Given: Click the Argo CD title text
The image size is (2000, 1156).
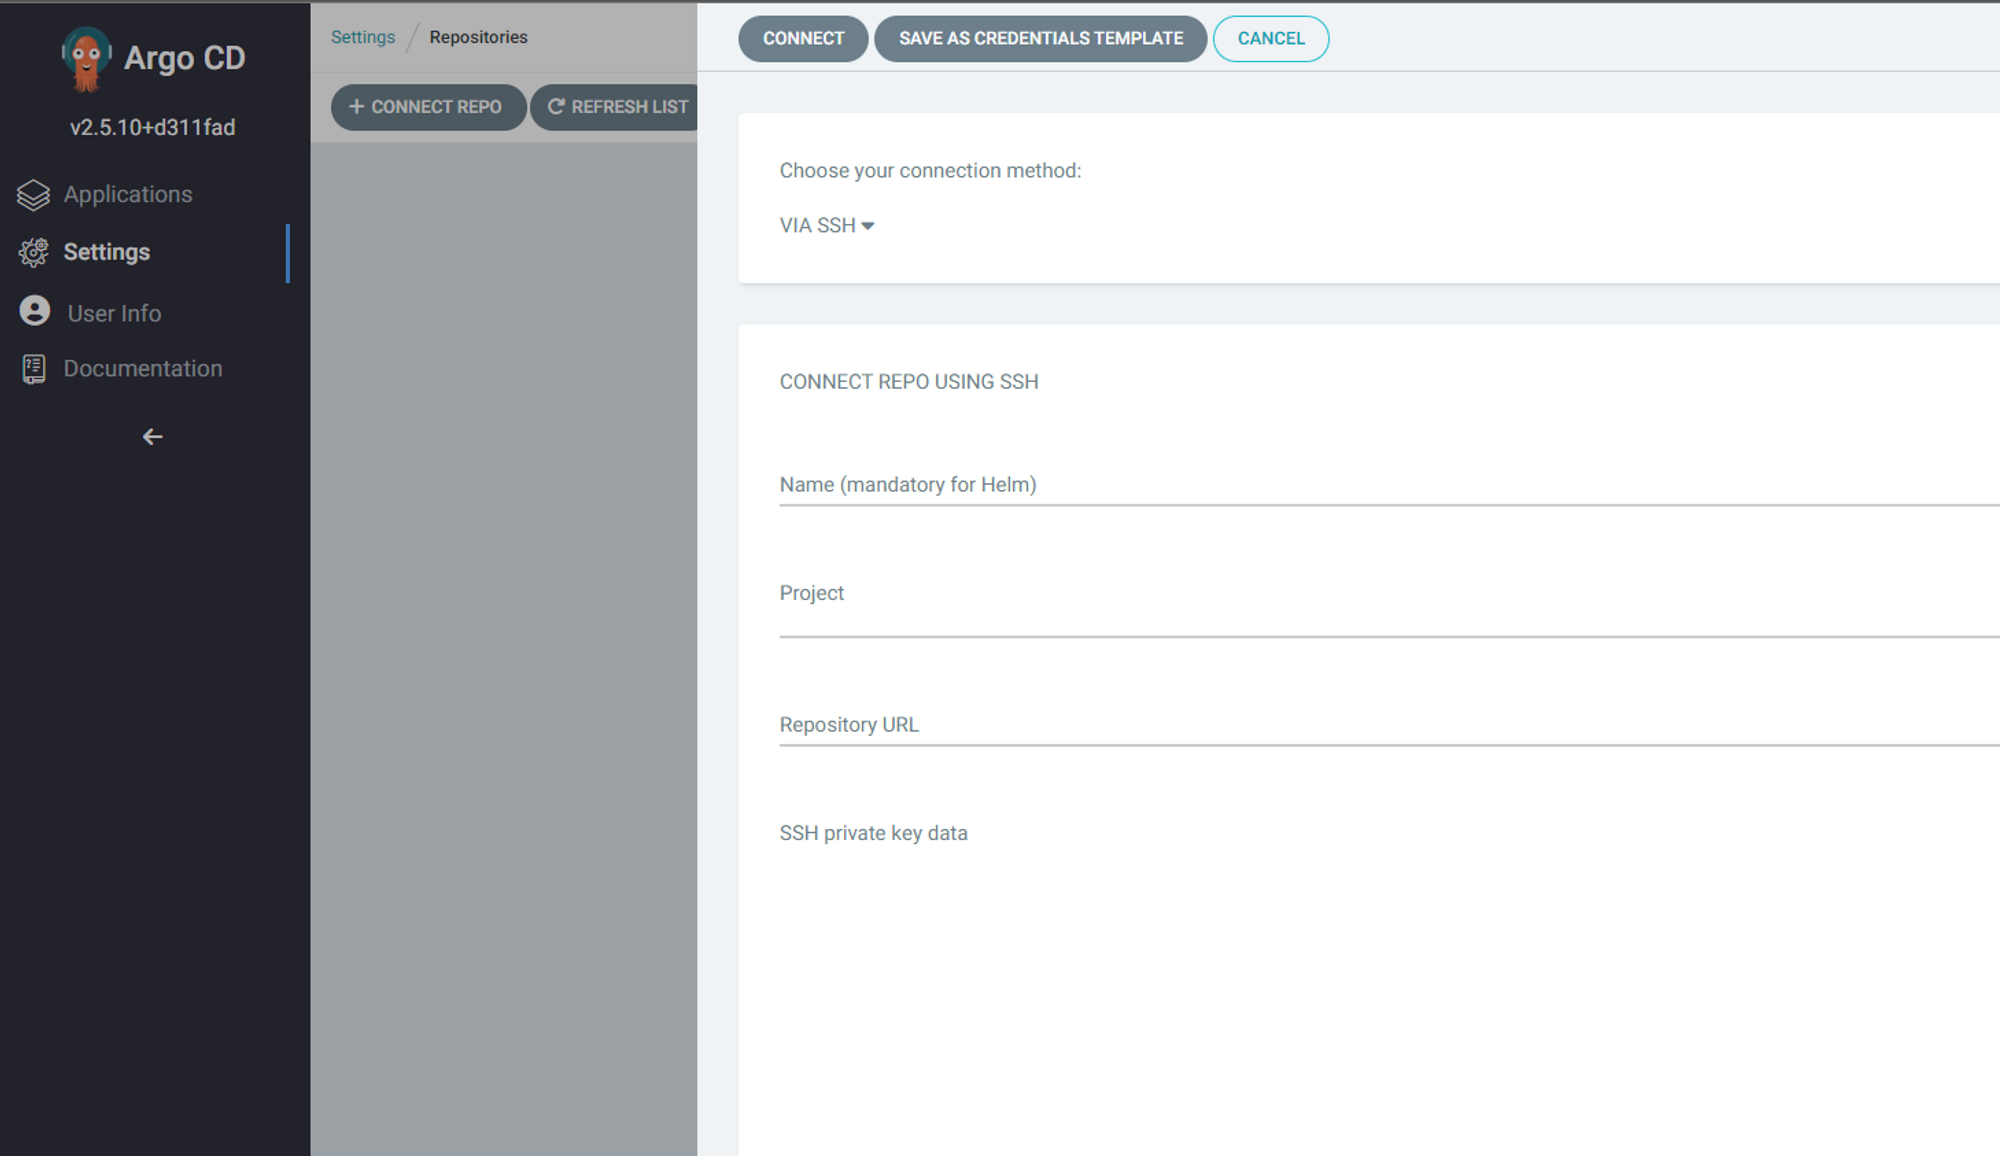Looking at the screenshot, I should tap(184, 58).
